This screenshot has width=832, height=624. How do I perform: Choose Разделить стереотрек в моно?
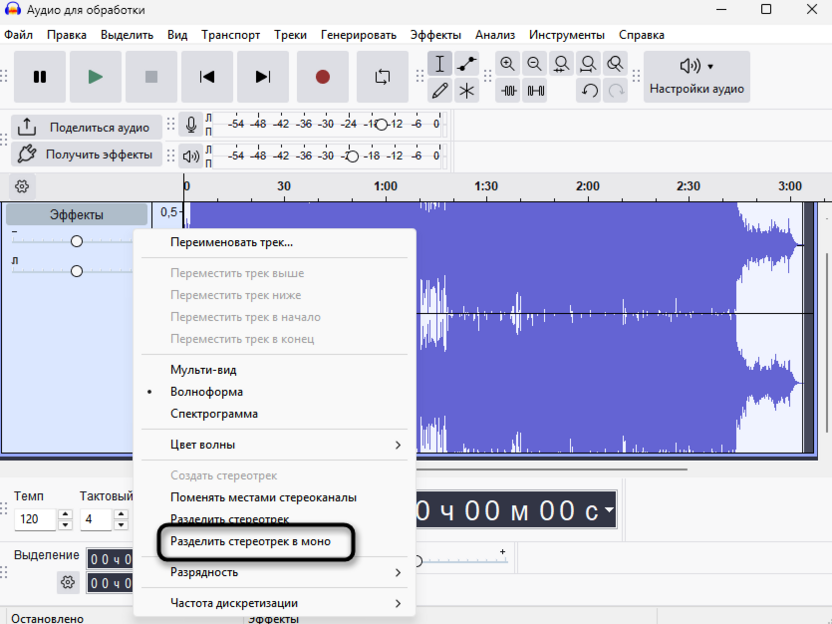coord(274,541)
